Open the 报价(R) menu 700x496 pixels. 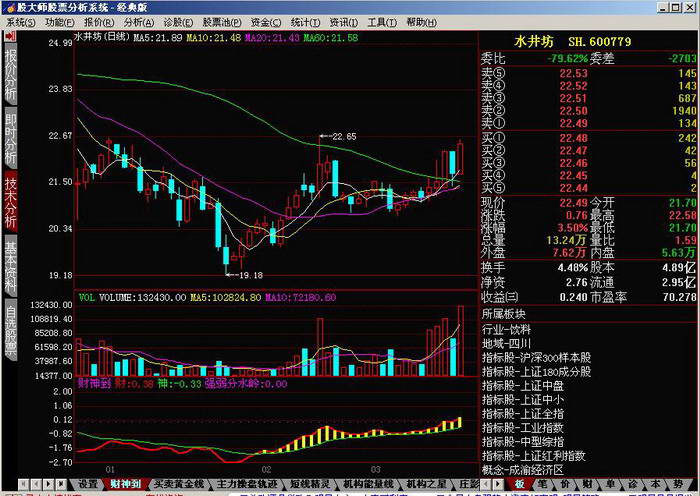(100, 22)
